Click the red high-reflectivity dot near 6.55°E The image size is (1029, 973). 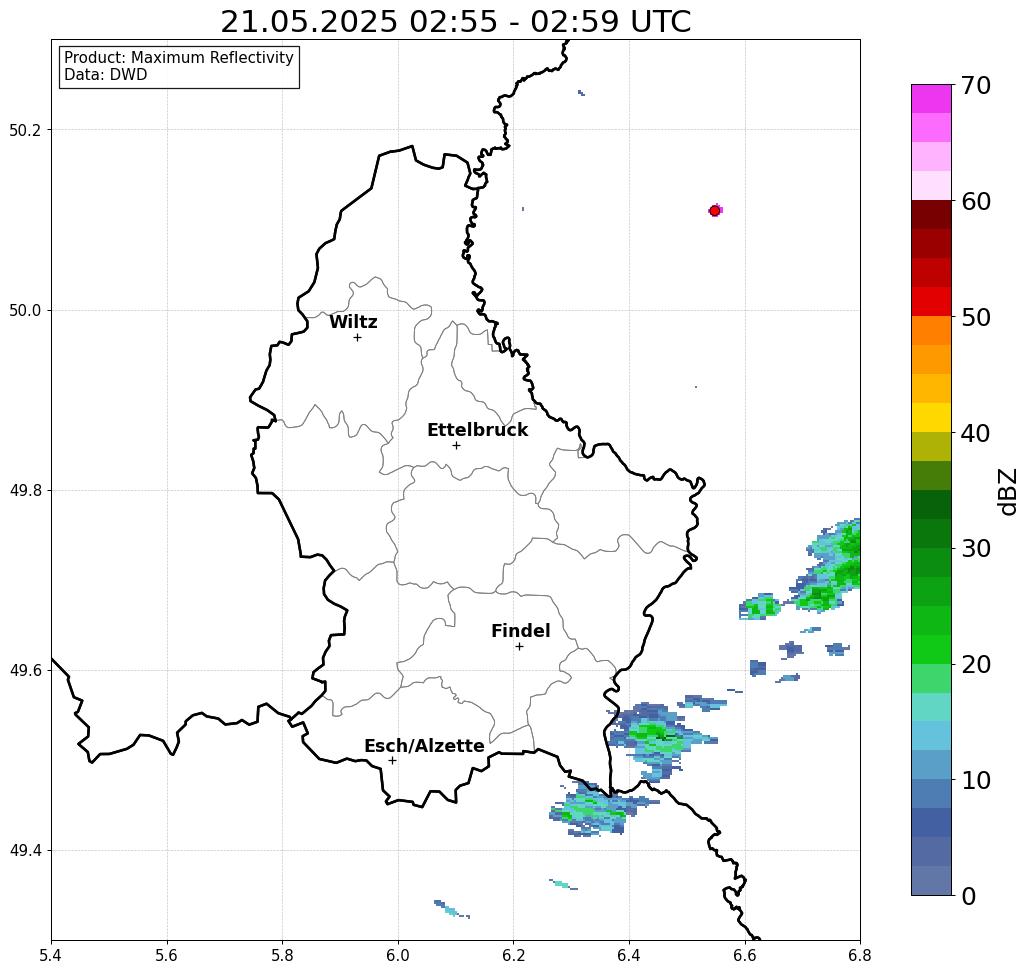715,211
